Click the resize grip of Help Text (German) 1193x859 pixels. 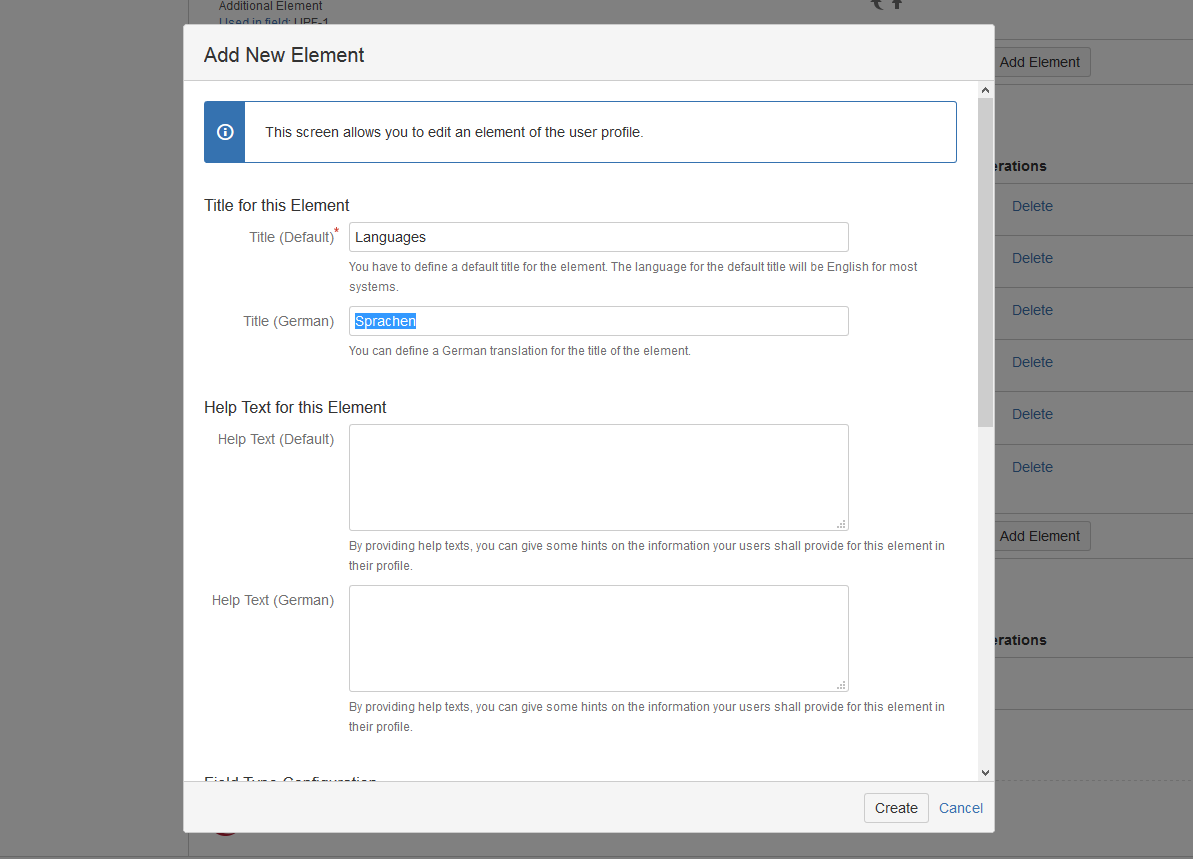[843, 684]
